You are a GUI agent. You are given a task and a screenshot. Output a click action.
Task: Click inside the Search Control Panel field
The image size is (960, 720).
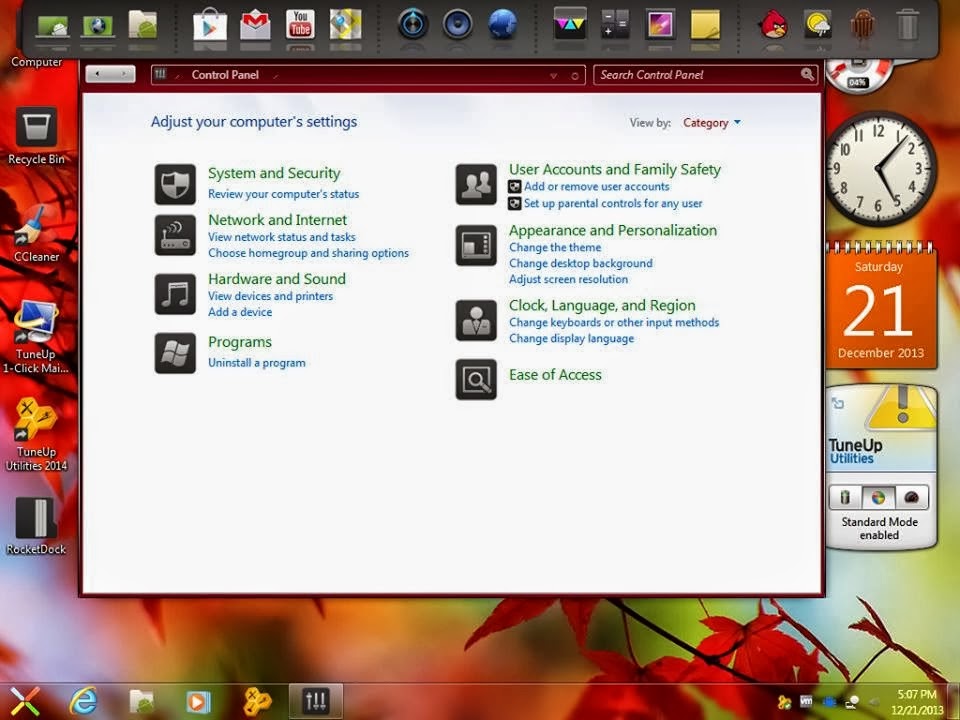pyautogui.click(x=700, y=74)
